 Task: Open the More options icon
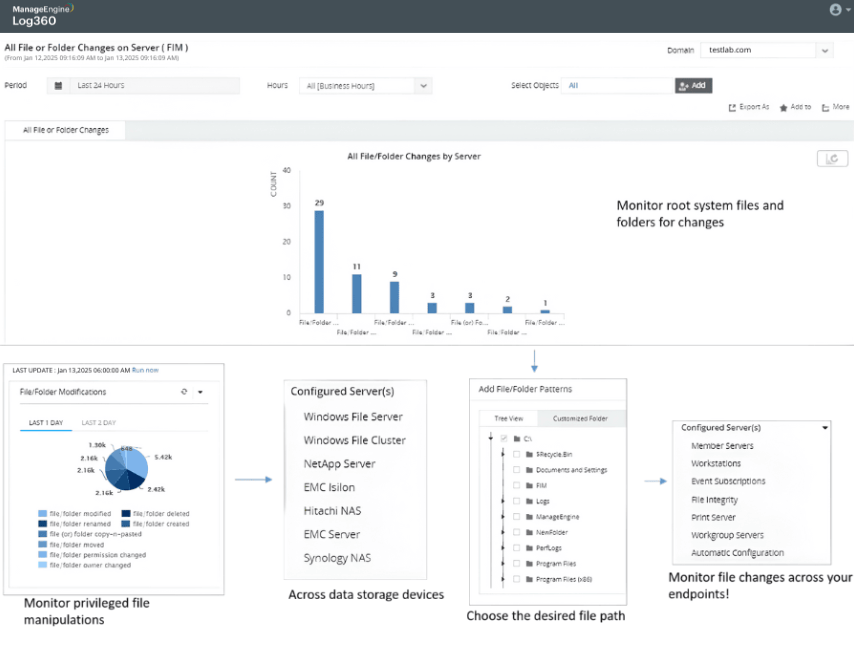(x=826, y=107)
